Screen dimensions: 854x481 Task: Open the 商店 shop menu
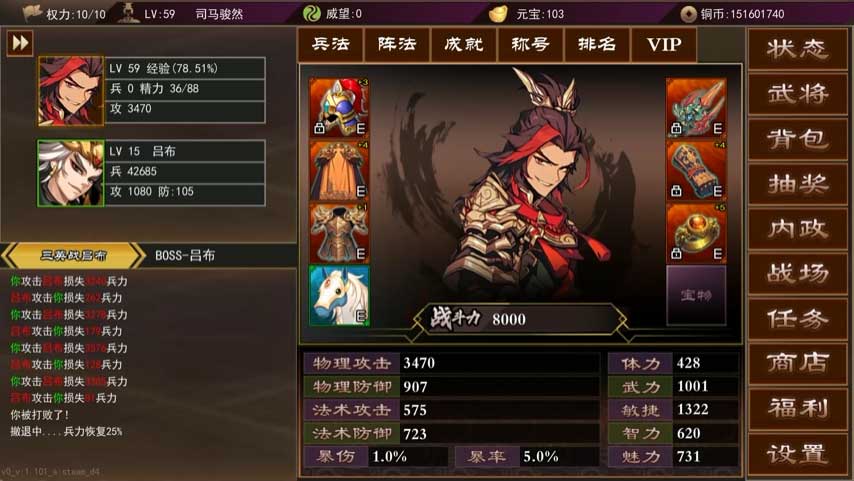(x=798, y=363)
